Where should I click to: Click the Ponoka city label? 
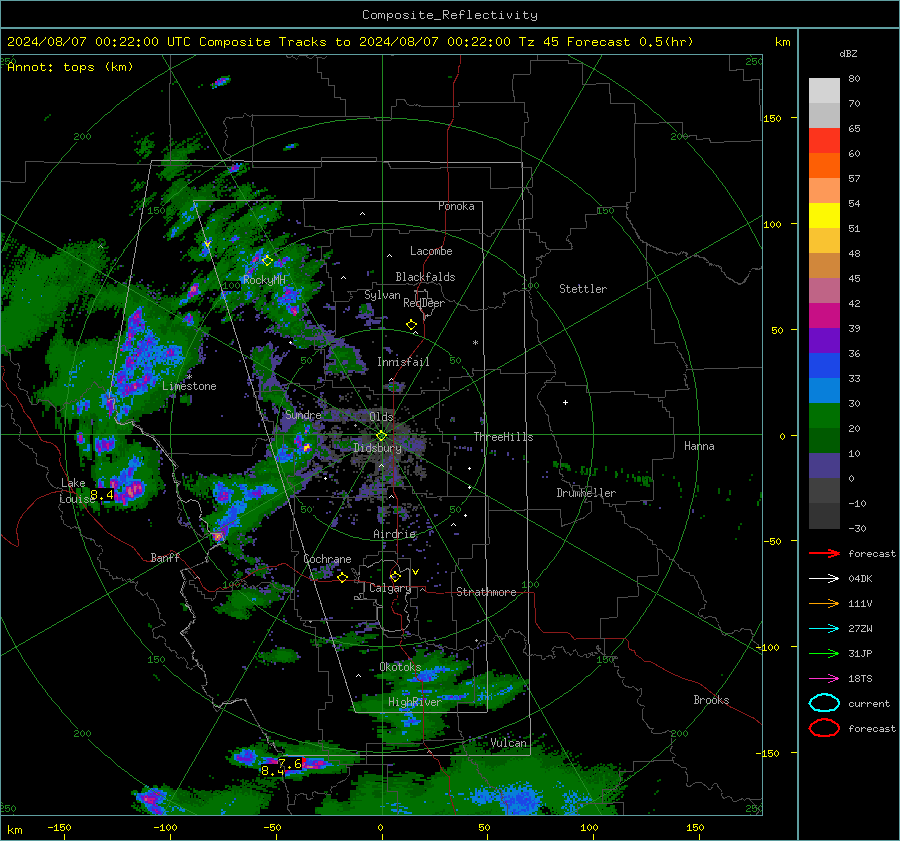[456, 206]
